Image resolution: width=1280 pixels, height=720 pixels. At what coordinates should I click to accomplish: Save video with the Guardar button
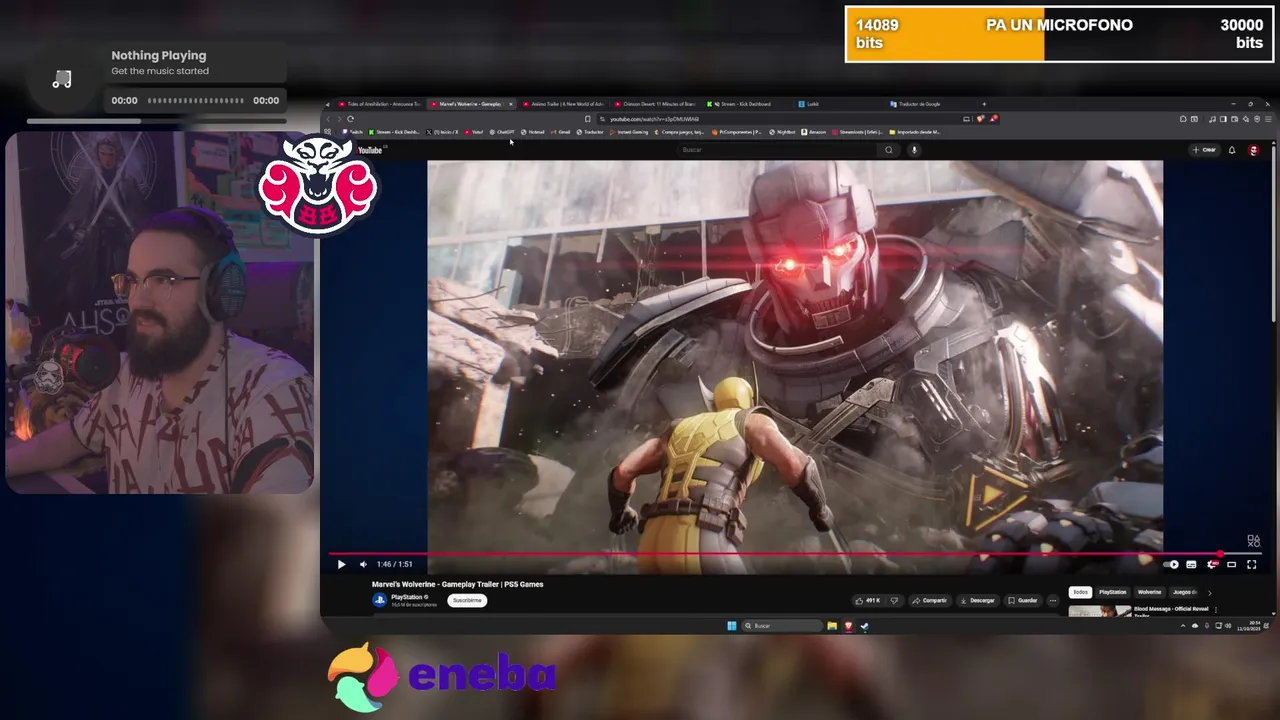1022,600
